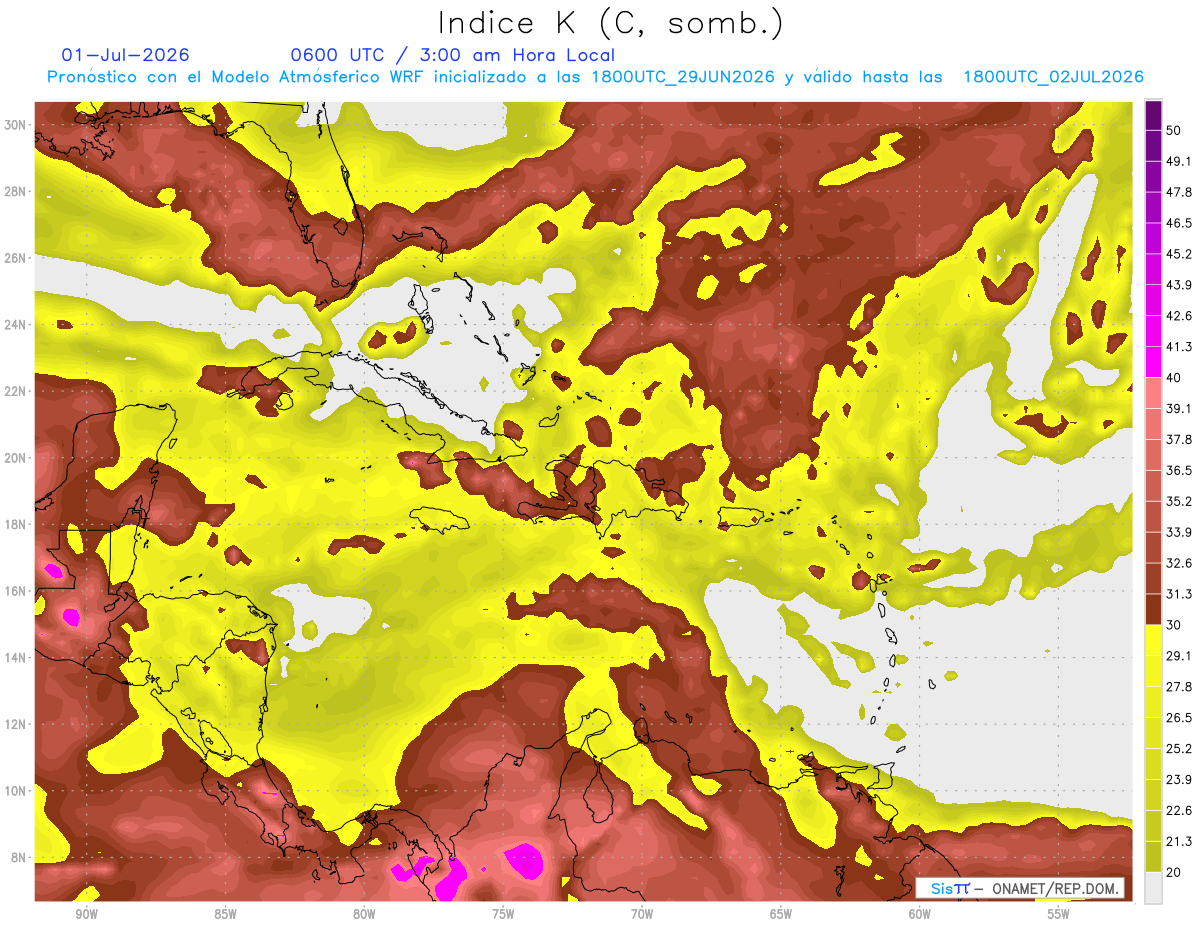Click the "37.8" colorbar label
This screenshot has width=1200, height=927.
coord(1178,439)
